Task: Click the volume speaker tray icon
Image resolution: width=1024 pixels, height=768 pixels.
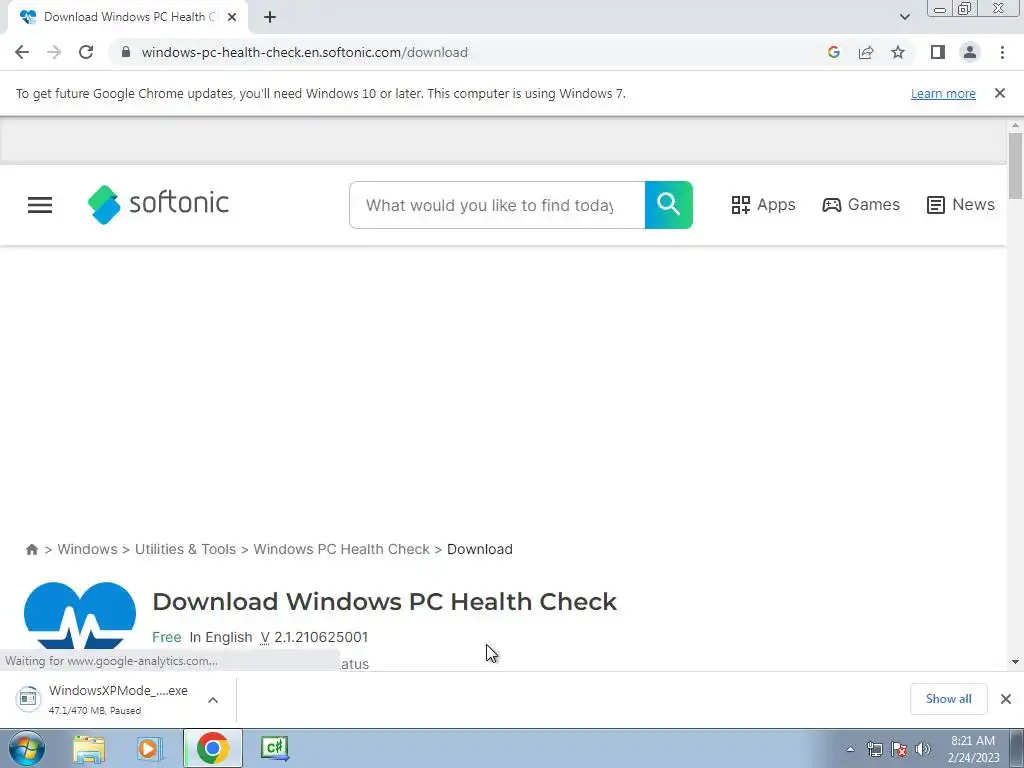Action: click(923, 750)
